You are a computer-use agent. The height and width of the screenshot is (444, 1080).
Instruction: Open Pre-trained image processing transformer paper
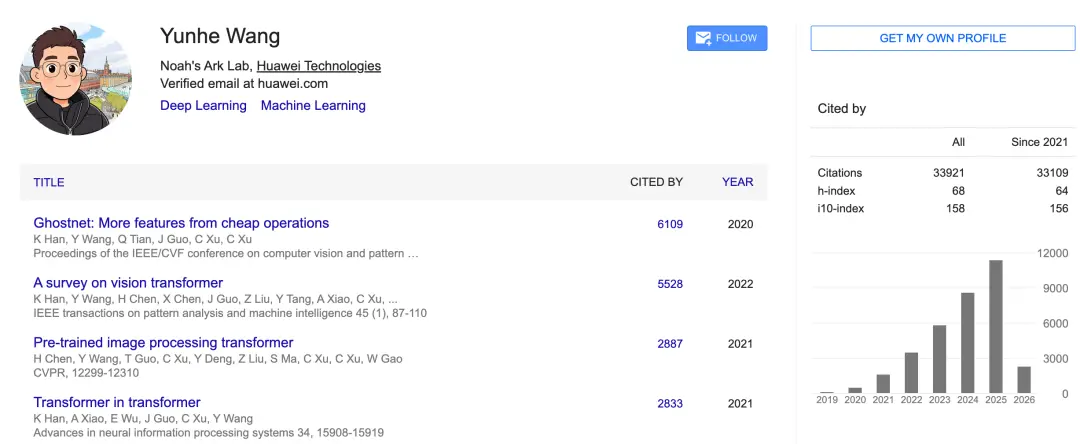coord(163,343)
